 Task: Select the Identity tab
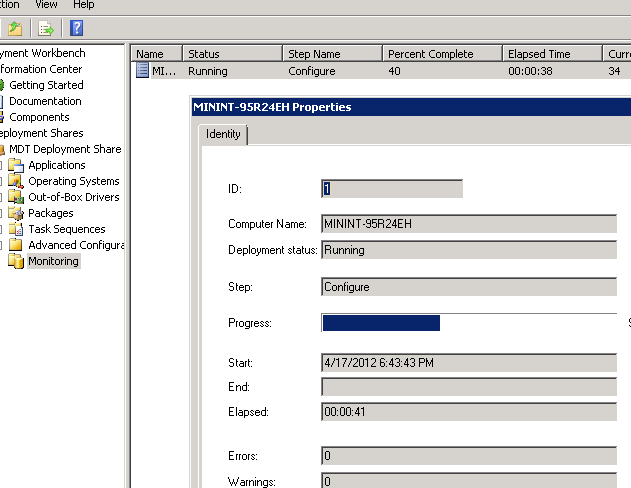pos(223,134)
